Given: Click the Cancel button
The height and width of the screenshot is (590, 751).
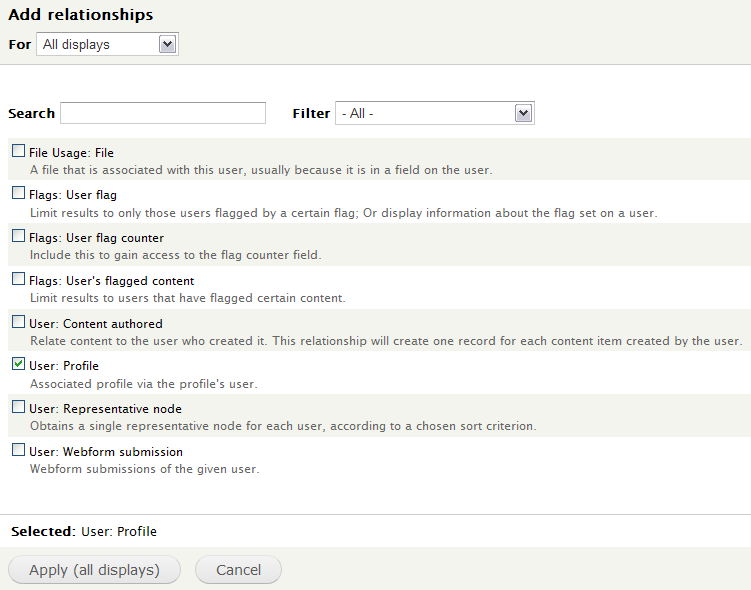Looking at the screenshot, I should pyautogui.click(x=239, y=570).
